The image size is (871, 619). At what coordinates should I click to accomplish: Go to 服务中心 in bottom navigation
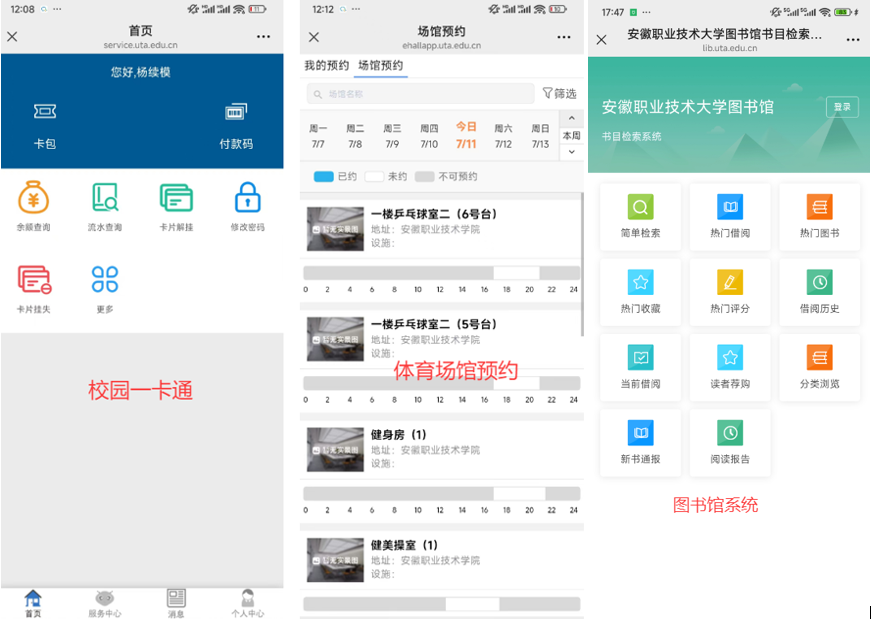tap(104, 603)
